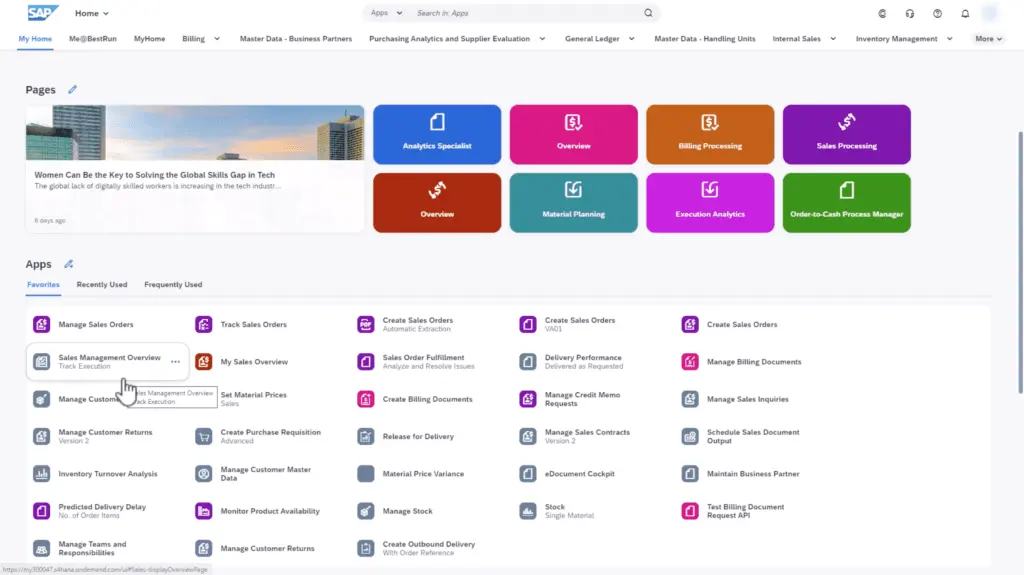Open Manage Teams and Responsibilities icon
The height and width of the screenshot is (575, 1024).
41,548
